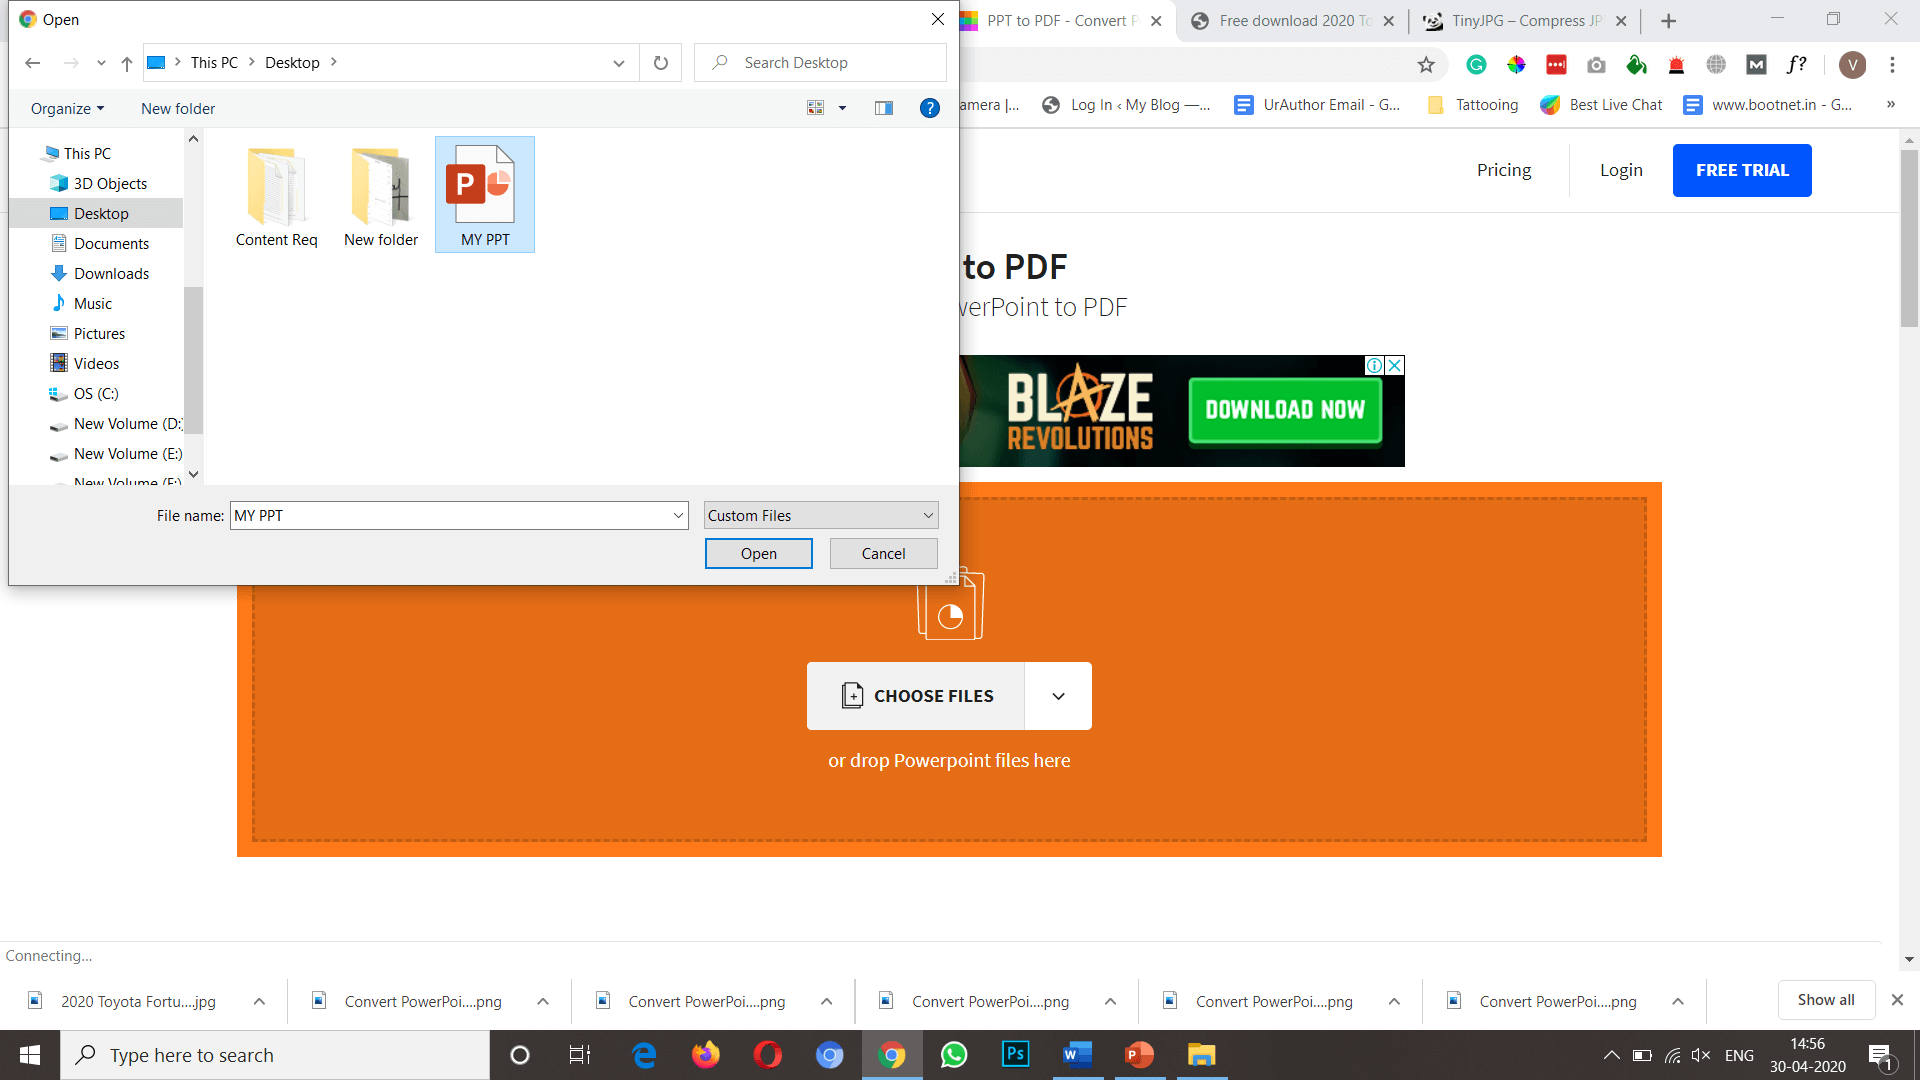
Task: Click the Chrome browser icon in taskbar
Action: click(x=891, y=1054)
